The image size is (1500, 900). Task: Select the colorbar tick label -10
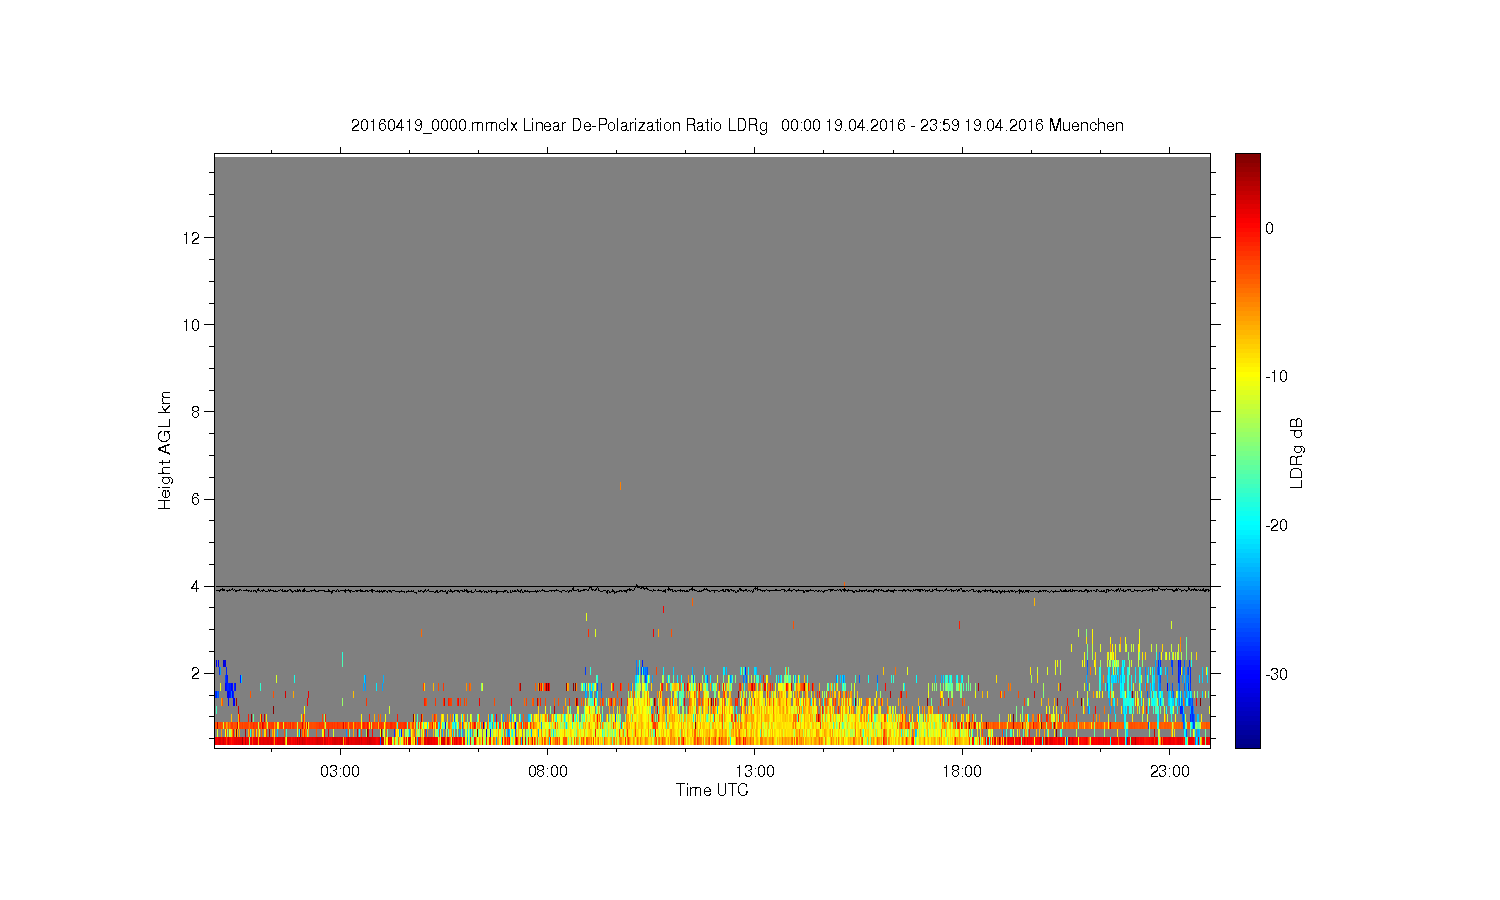[1277, 377]
